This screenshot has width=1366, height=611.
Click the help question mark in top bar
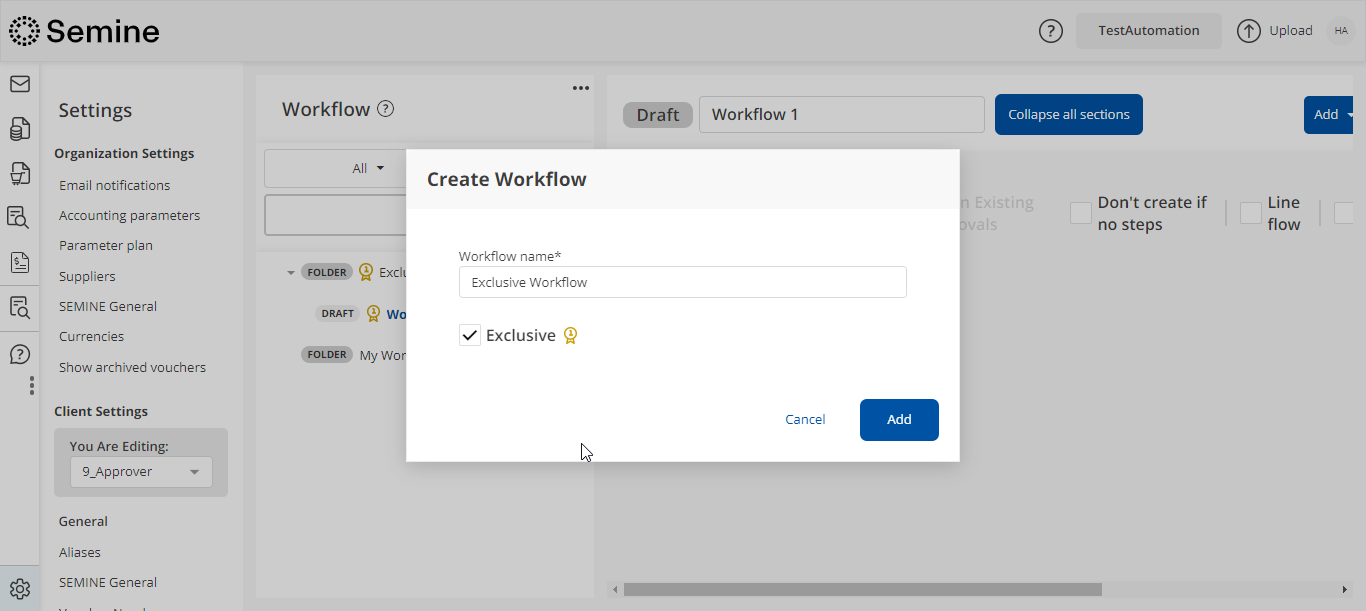[1050, 31]
